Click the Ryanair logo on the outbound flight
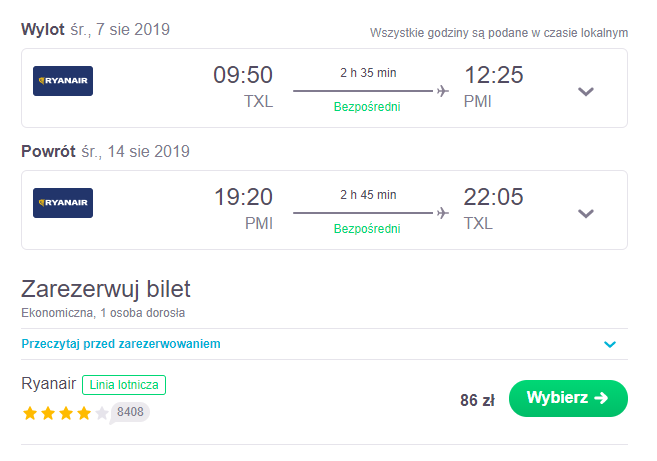This screenshot has width=657, height=461. [63, 81]
